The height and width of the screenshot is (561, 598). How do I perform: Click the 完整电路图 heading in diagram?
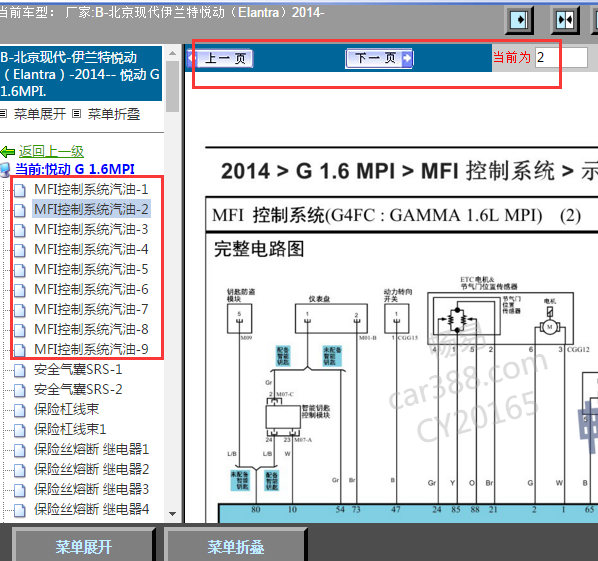click(259, 249)
